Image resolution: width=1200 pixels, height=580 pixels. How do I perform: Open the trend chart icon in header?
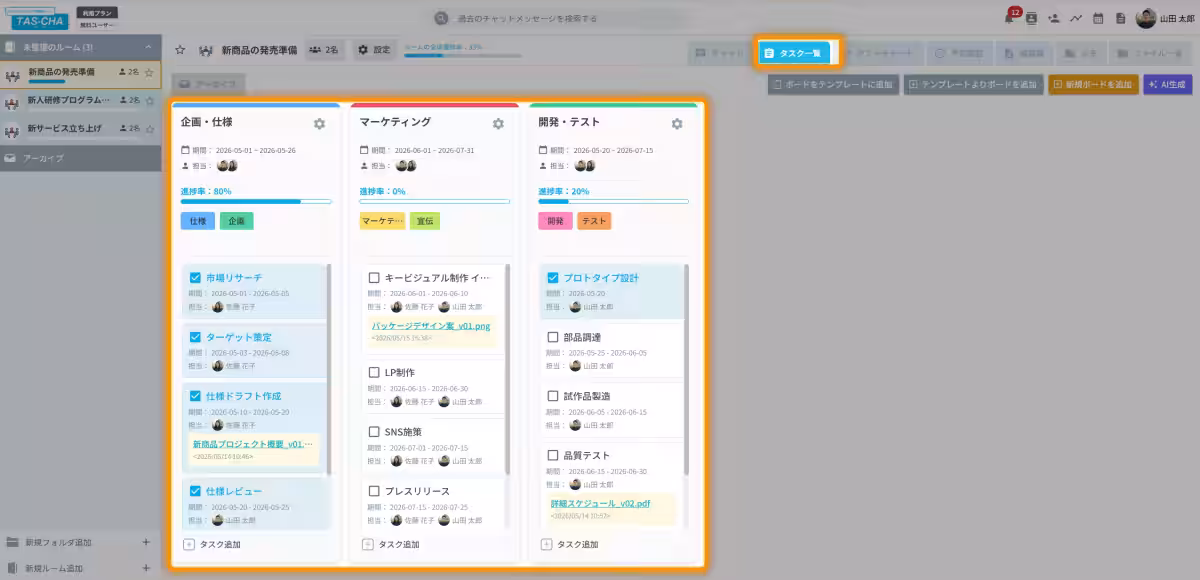coord(1076,18)
